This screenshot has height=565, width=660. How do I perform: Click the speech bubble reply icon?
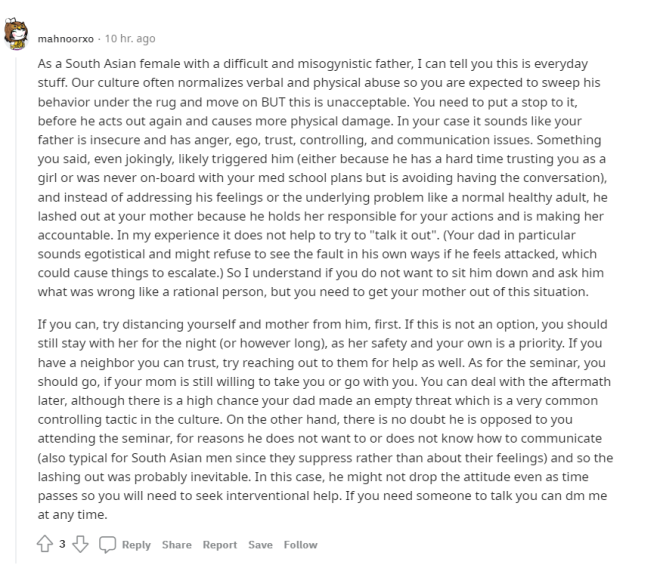coord(107,544)
